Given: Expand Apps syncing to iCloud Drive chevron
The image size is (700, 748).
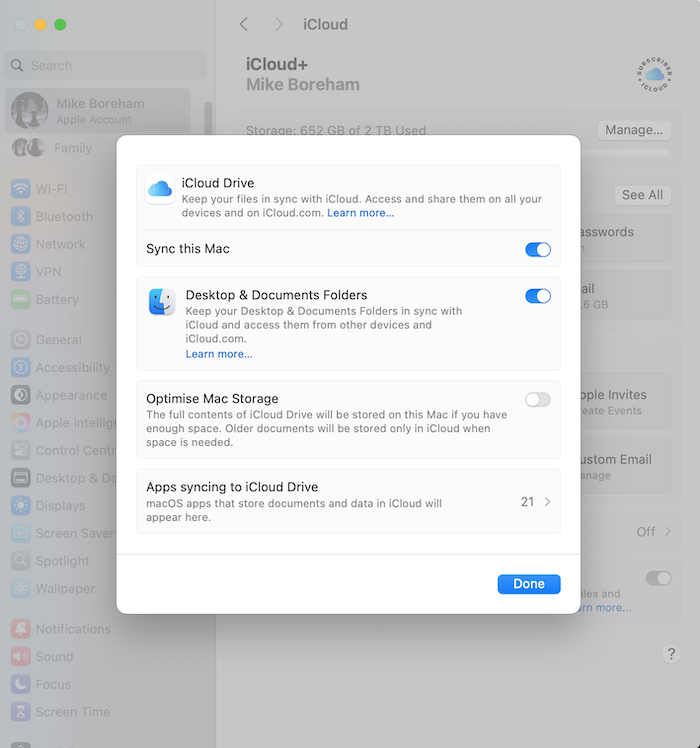Looking at the screenshot, I should [x=547, y=502].
